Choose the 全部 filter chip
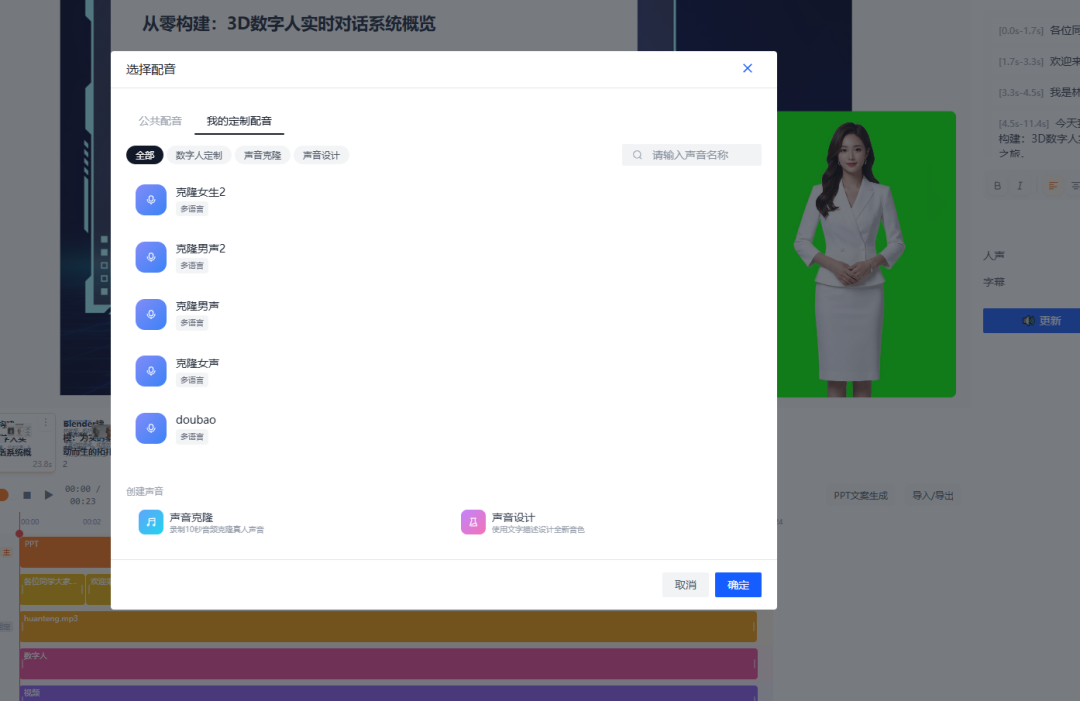This screenshot has width=1080, height=701. (145, 155)
